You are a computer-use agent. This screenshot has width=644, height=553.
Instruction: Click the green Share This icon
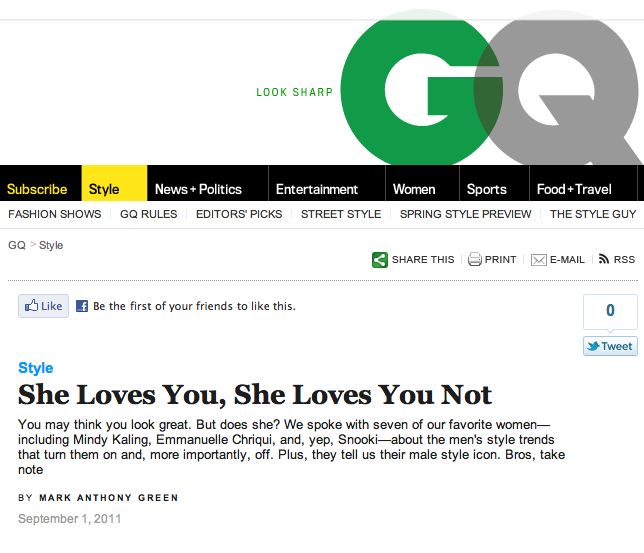pyautogui.click(x=380, y=260)
